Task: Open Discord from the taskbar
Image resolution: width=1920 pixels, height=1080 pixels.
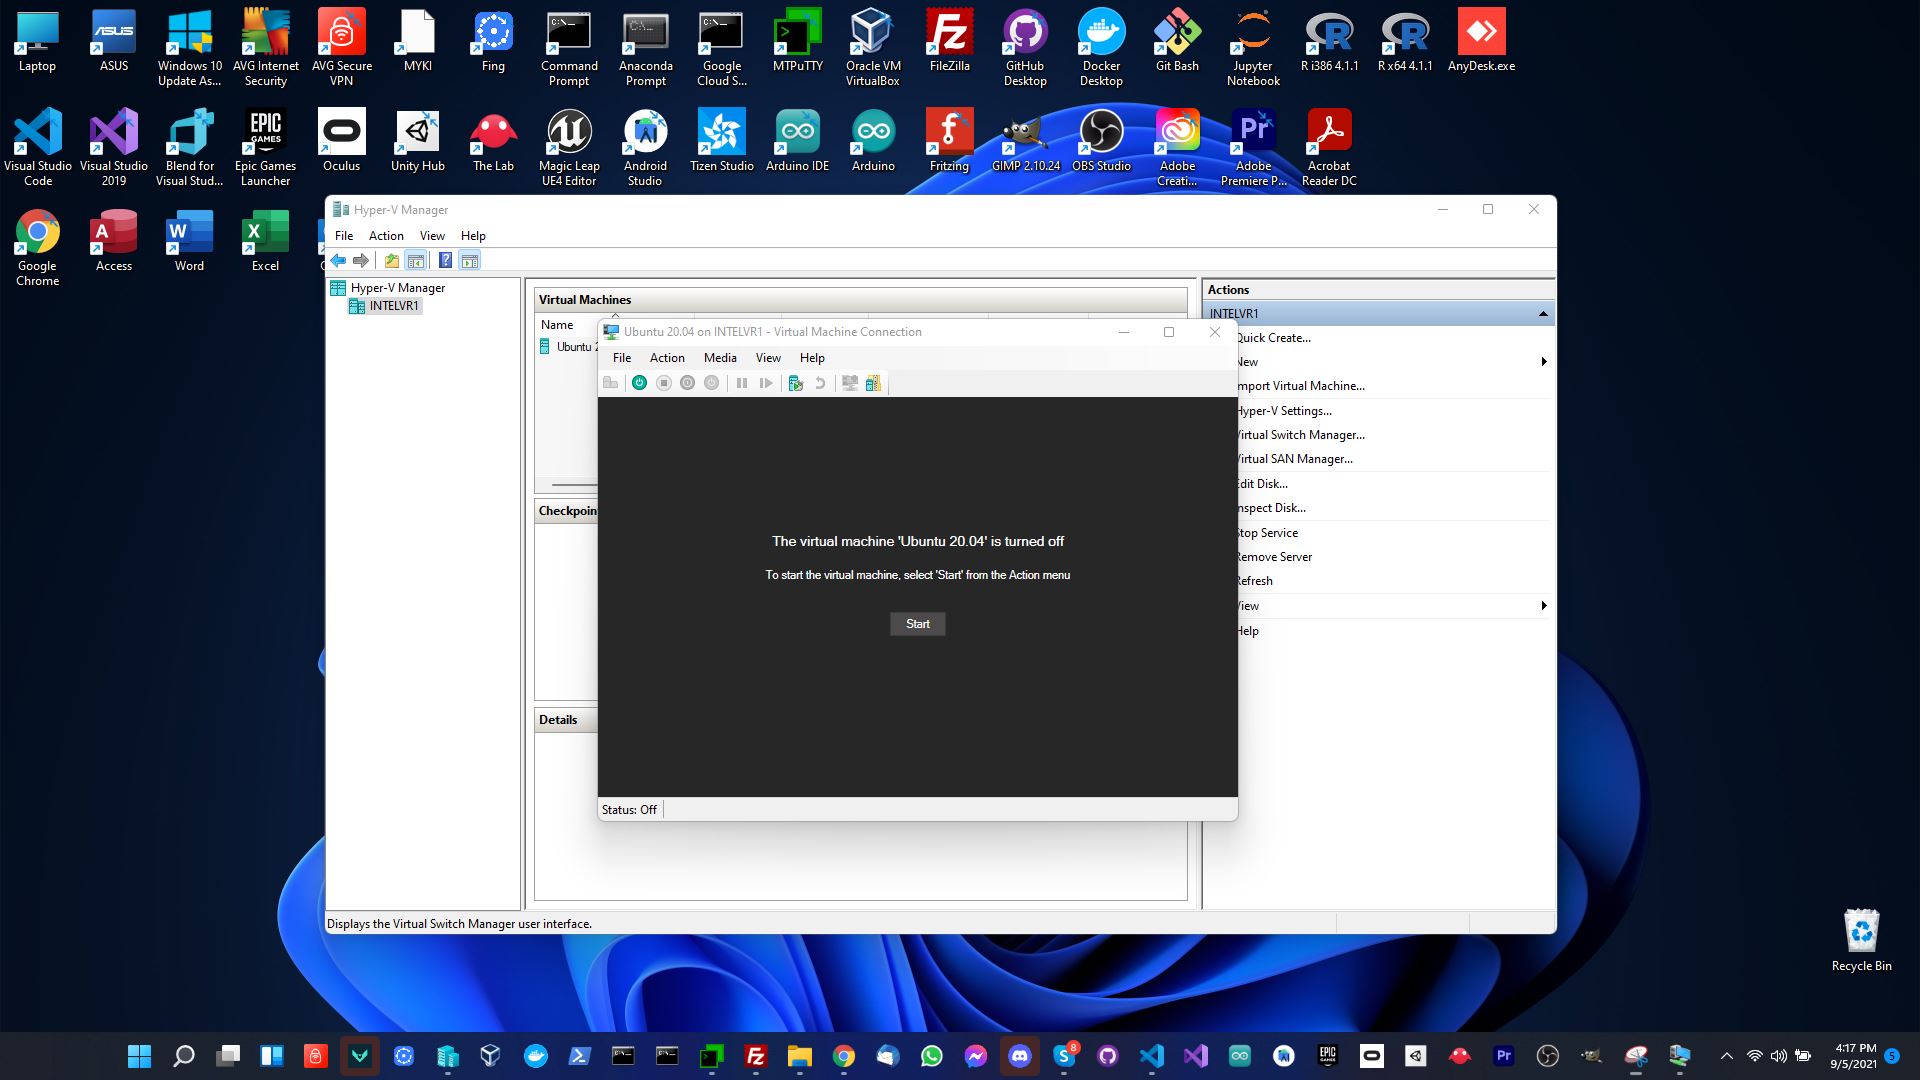Action: [x=1019, y=1056]
